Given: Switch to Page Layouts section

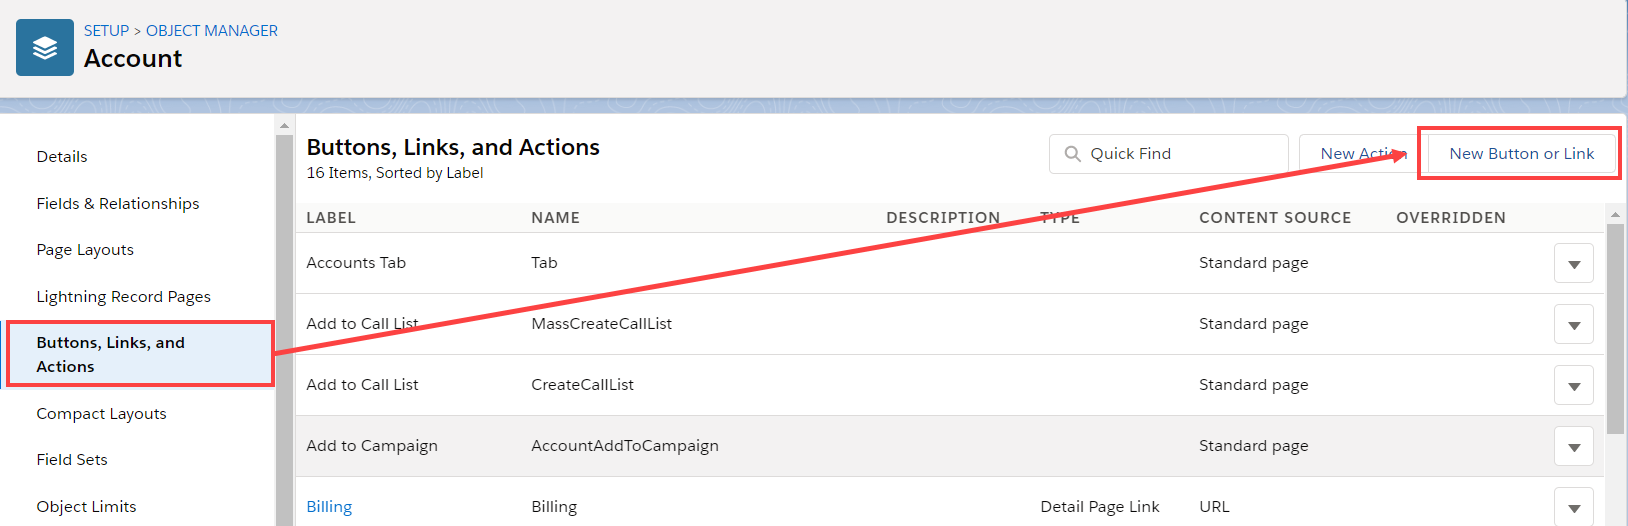Looking at the screenshot, I should (x=85, y=250).
